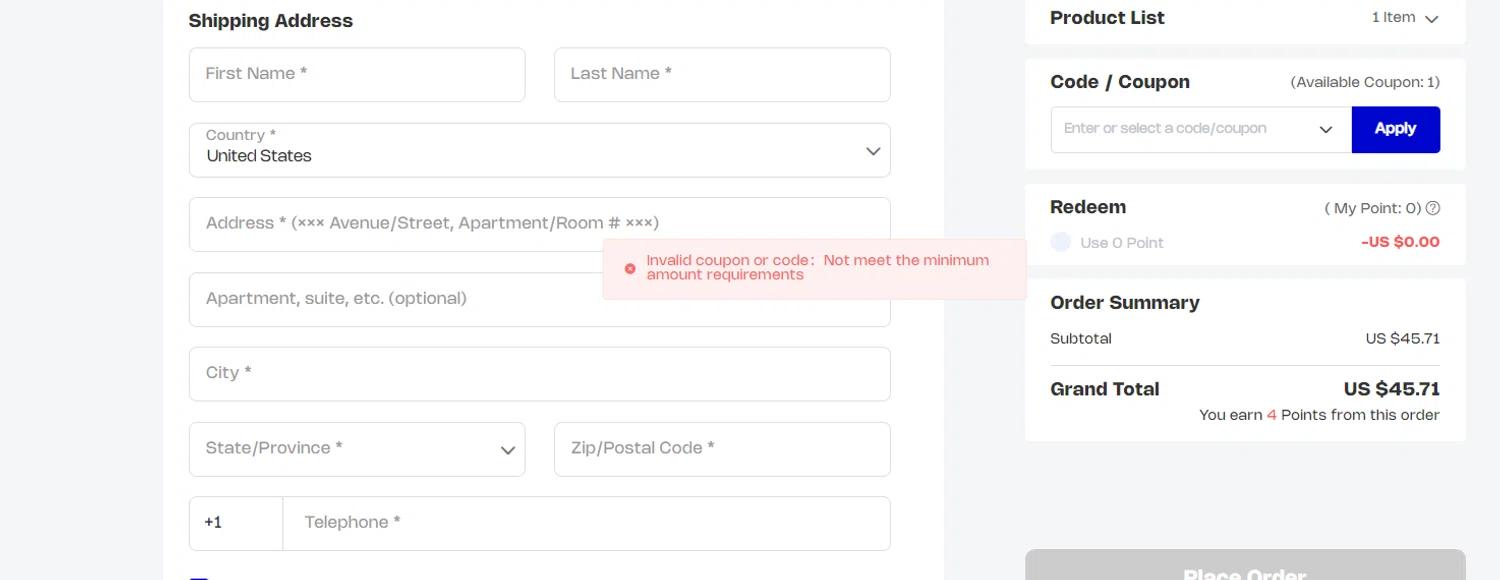This screenshot has width=1500, height=580.
Task: Click the invalid coupon error message text
Action: pos(817,268)
